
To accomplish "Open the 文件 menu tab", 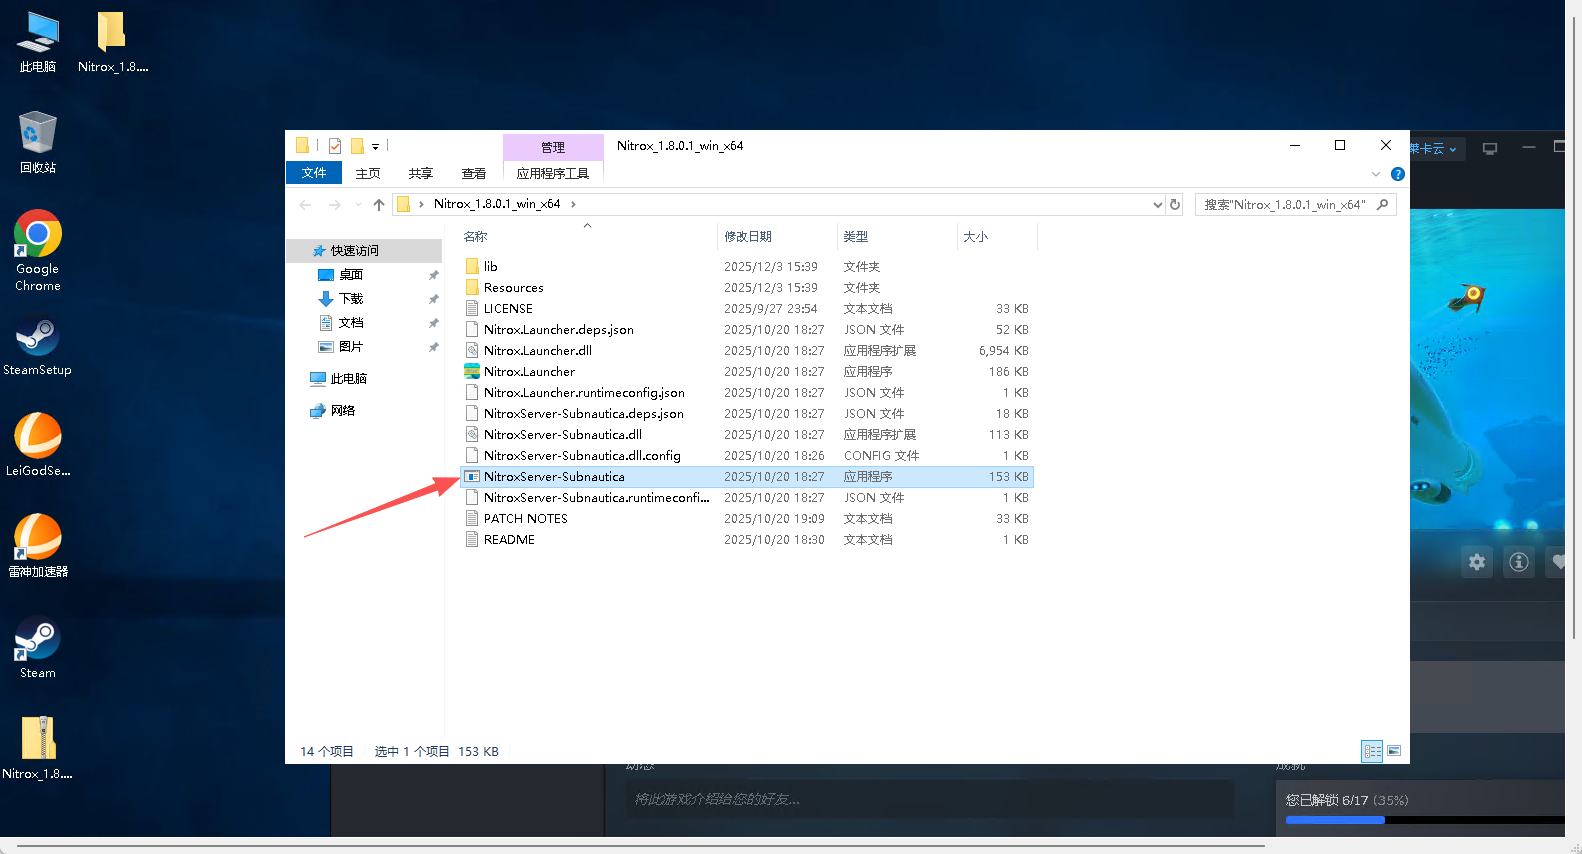I will point(314,173).
